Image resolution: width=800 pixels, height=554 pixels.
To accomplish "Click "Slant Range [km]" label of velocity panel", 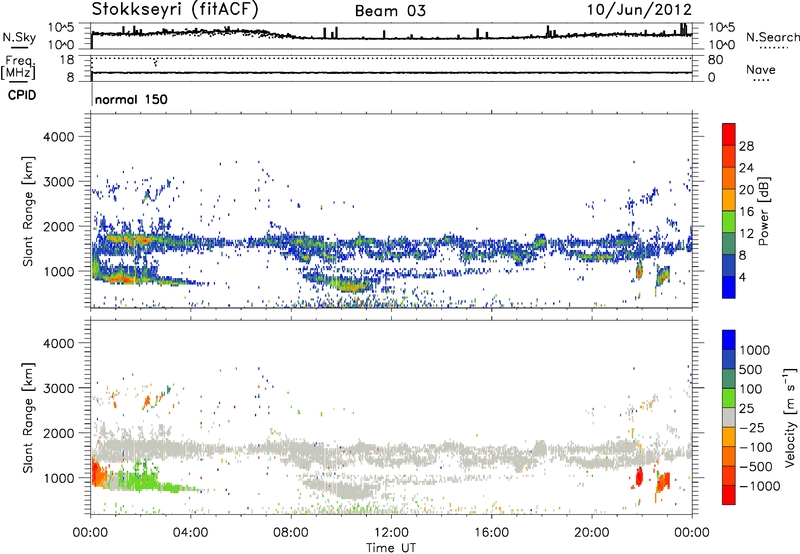I will [28, 417].
